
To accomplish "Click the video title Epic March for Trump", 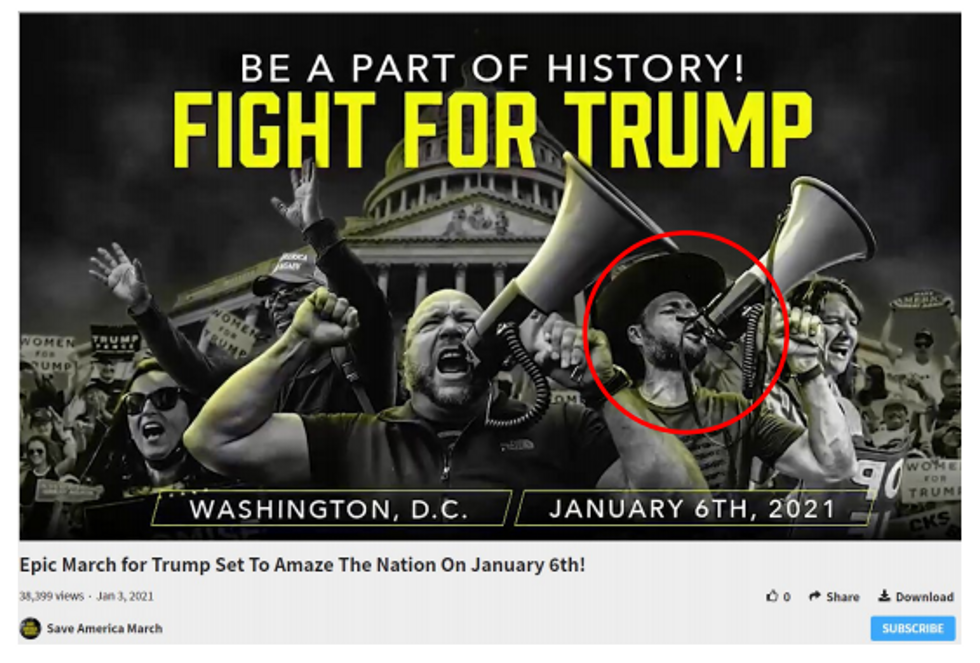I will click(302, 565).
